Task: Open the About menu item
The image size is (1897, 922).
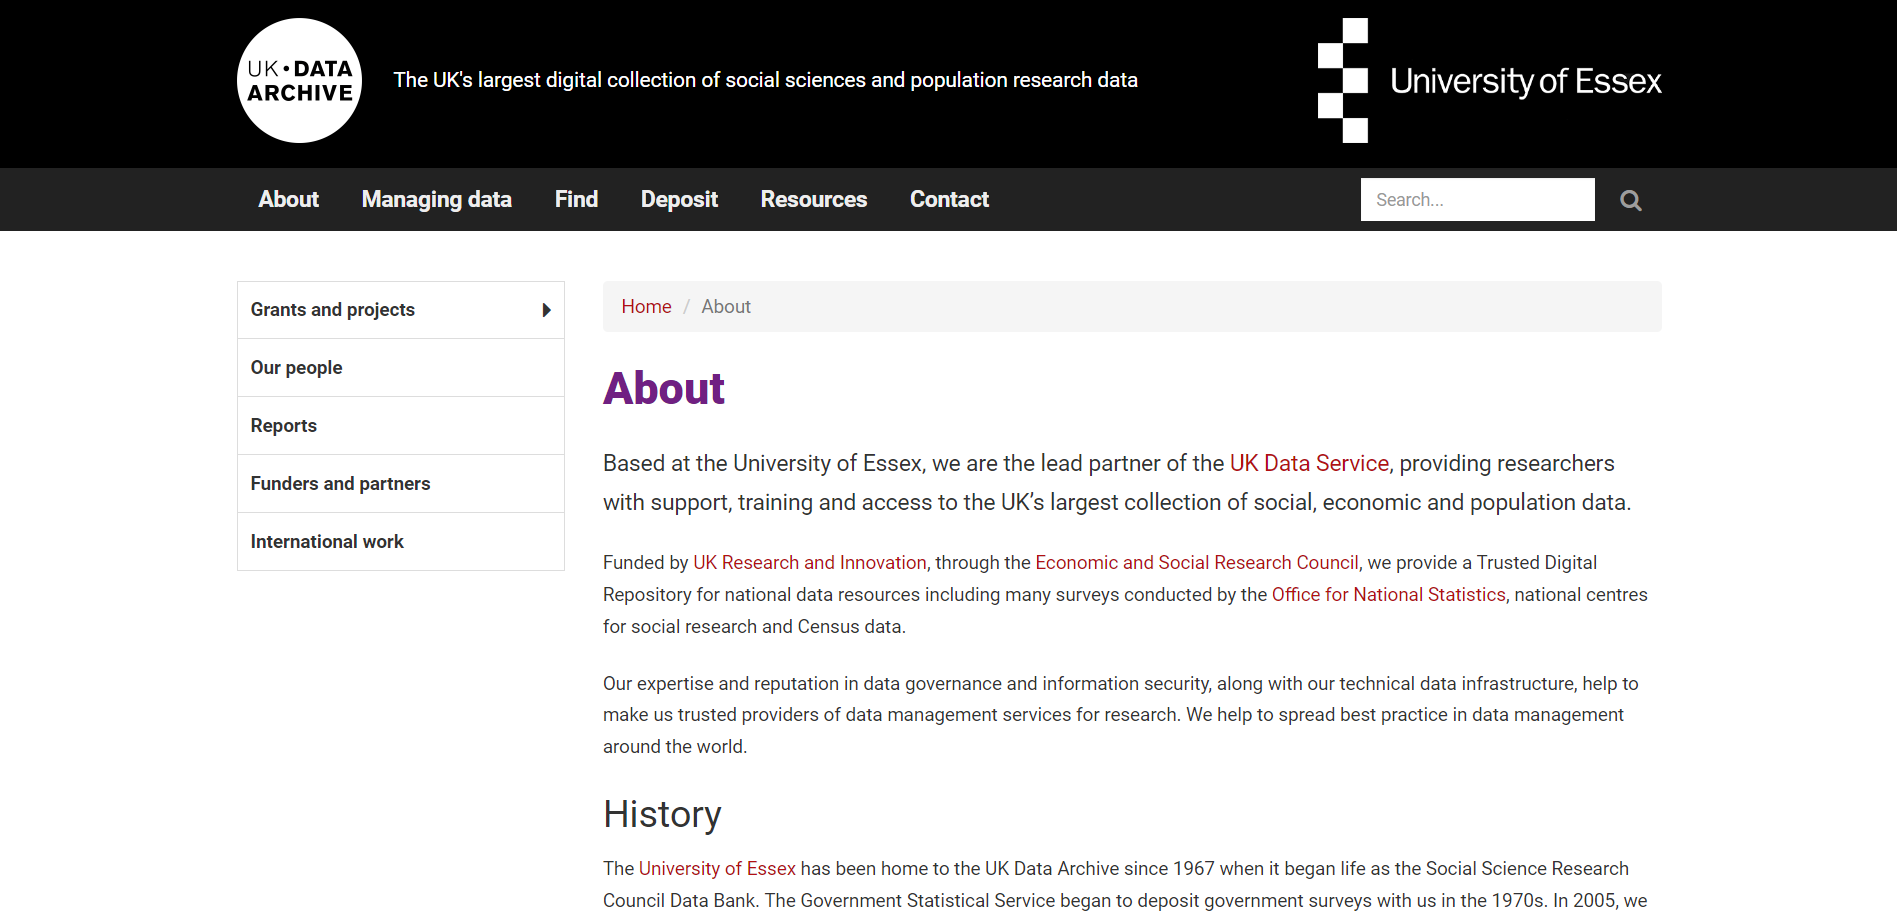Action: click(x=288, y=200)
